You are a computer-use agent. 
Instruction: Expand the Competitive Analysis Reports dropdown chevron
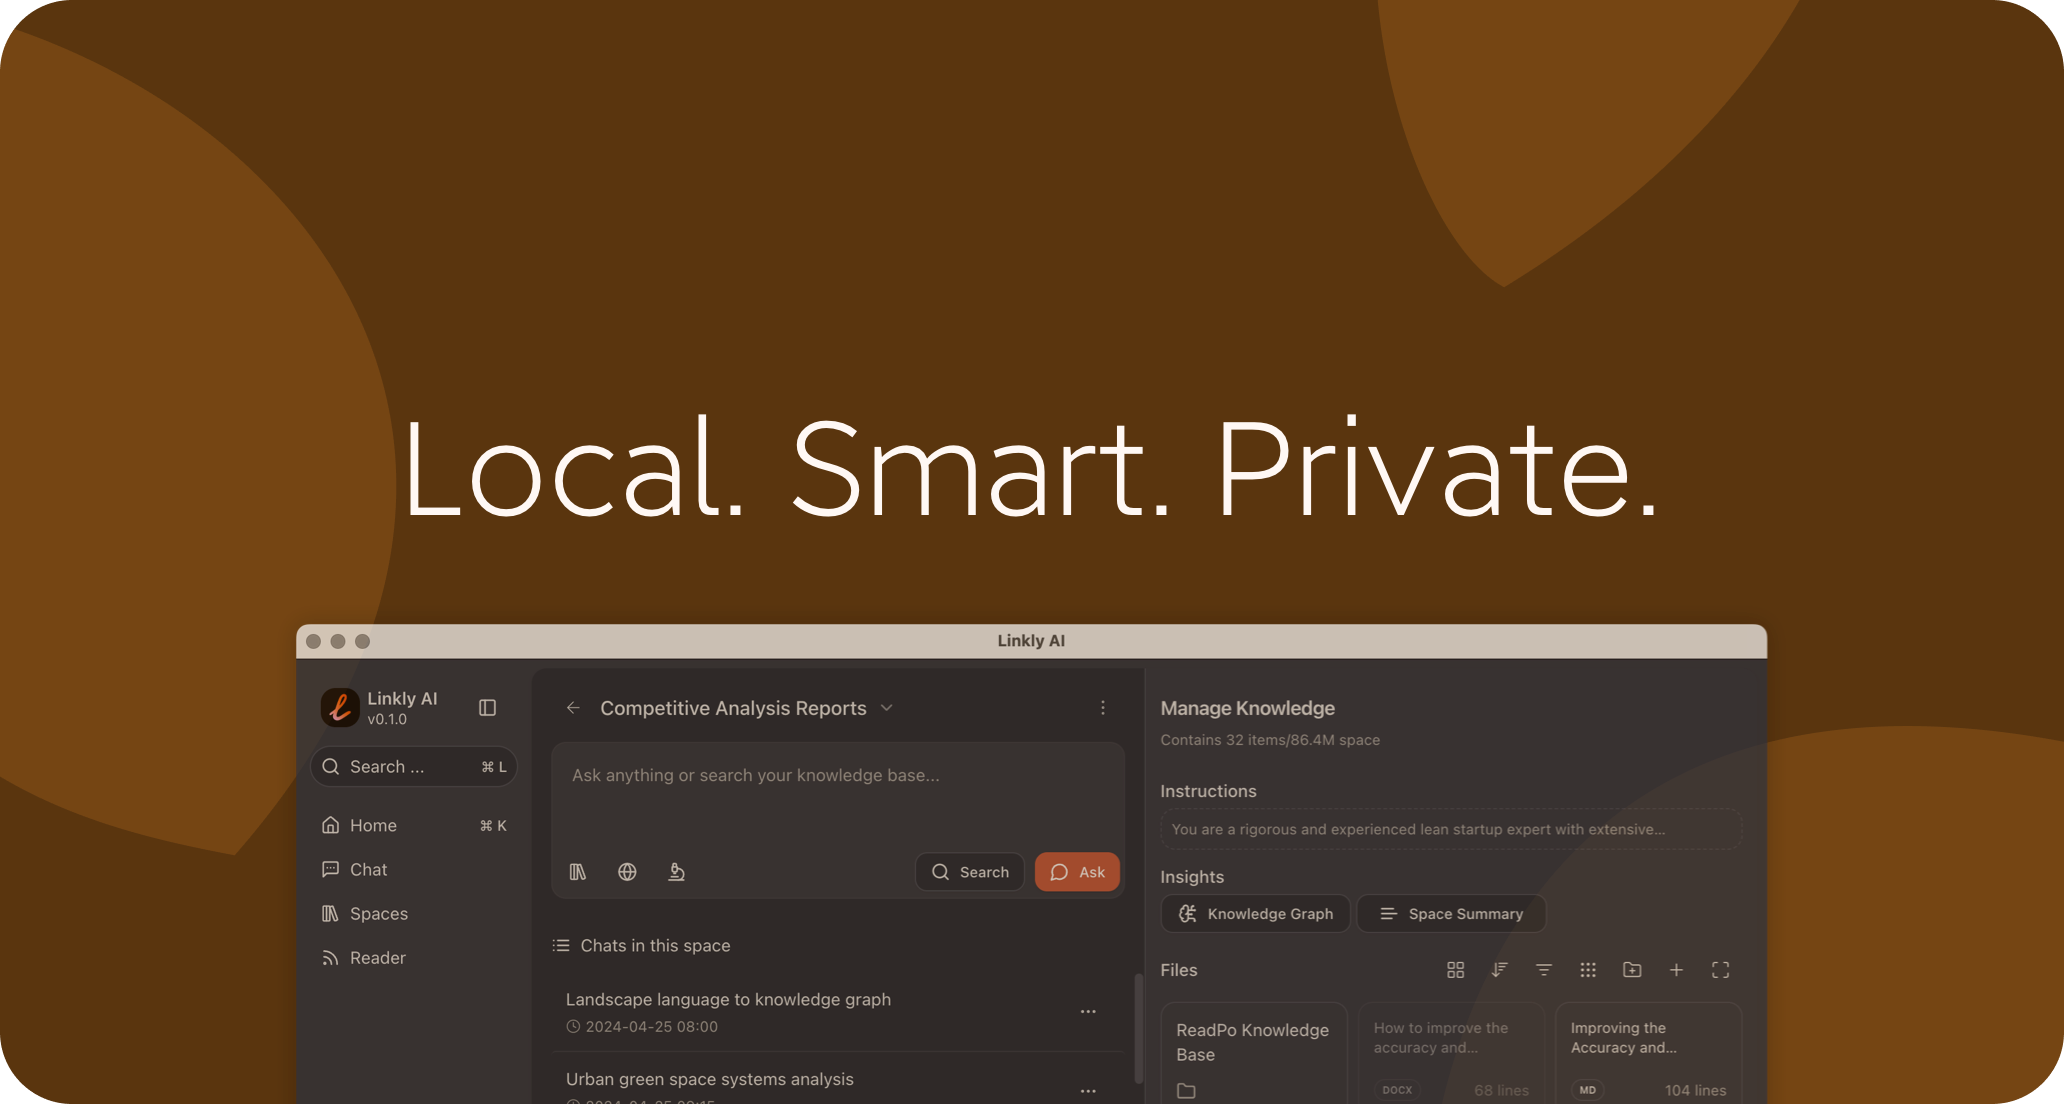point(886,708)
